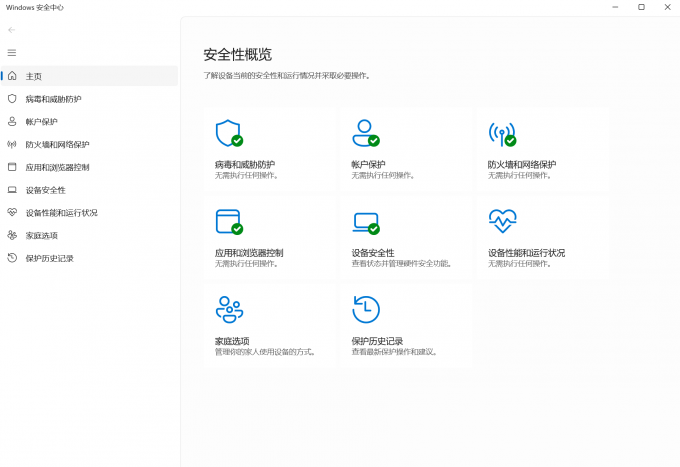This screenshot has width=680, height=467.
Task: Click the 查看状态并管理硬件安全功能 description text
Action: pyautogui.click(x=402, y=264)
